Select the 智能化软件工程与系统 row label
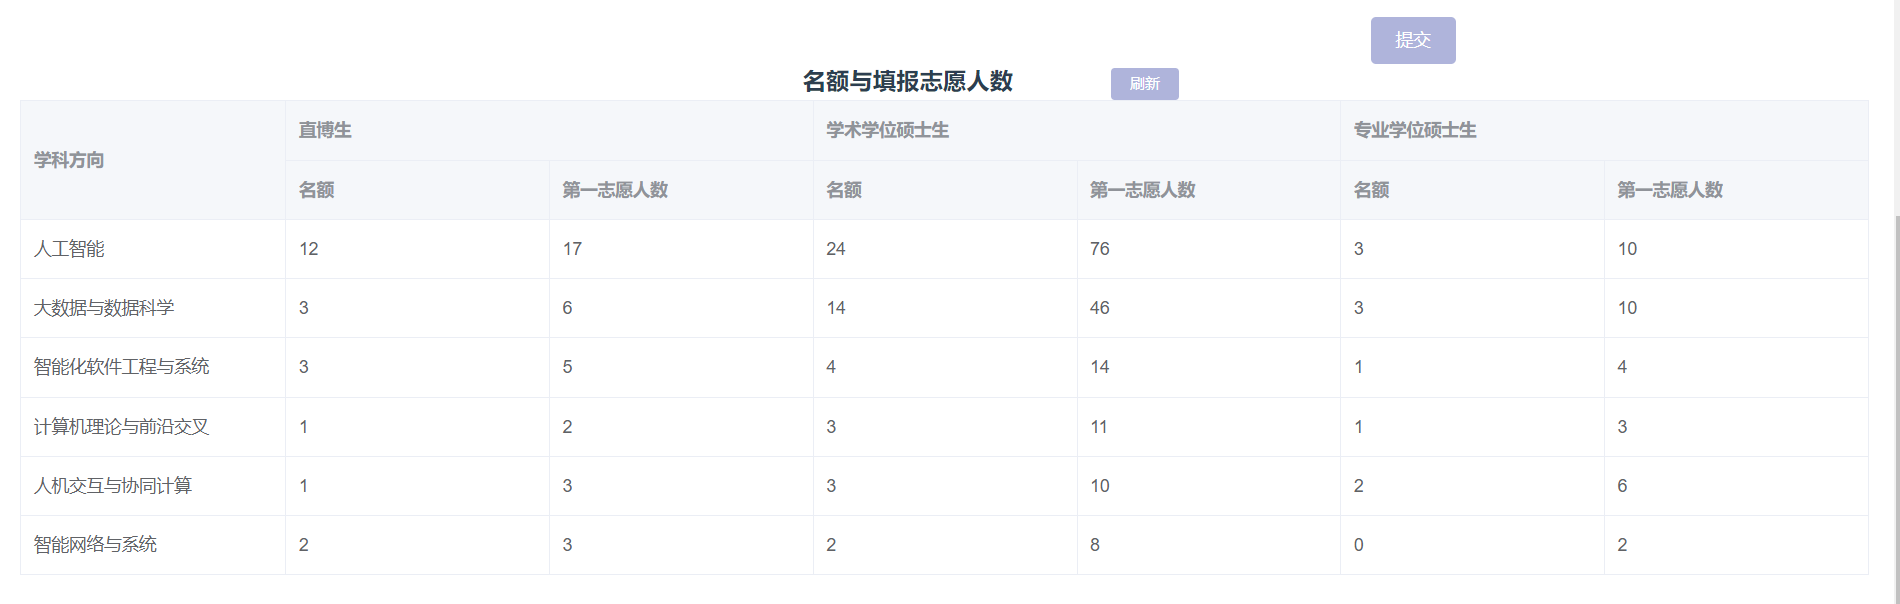 (121, 367)
